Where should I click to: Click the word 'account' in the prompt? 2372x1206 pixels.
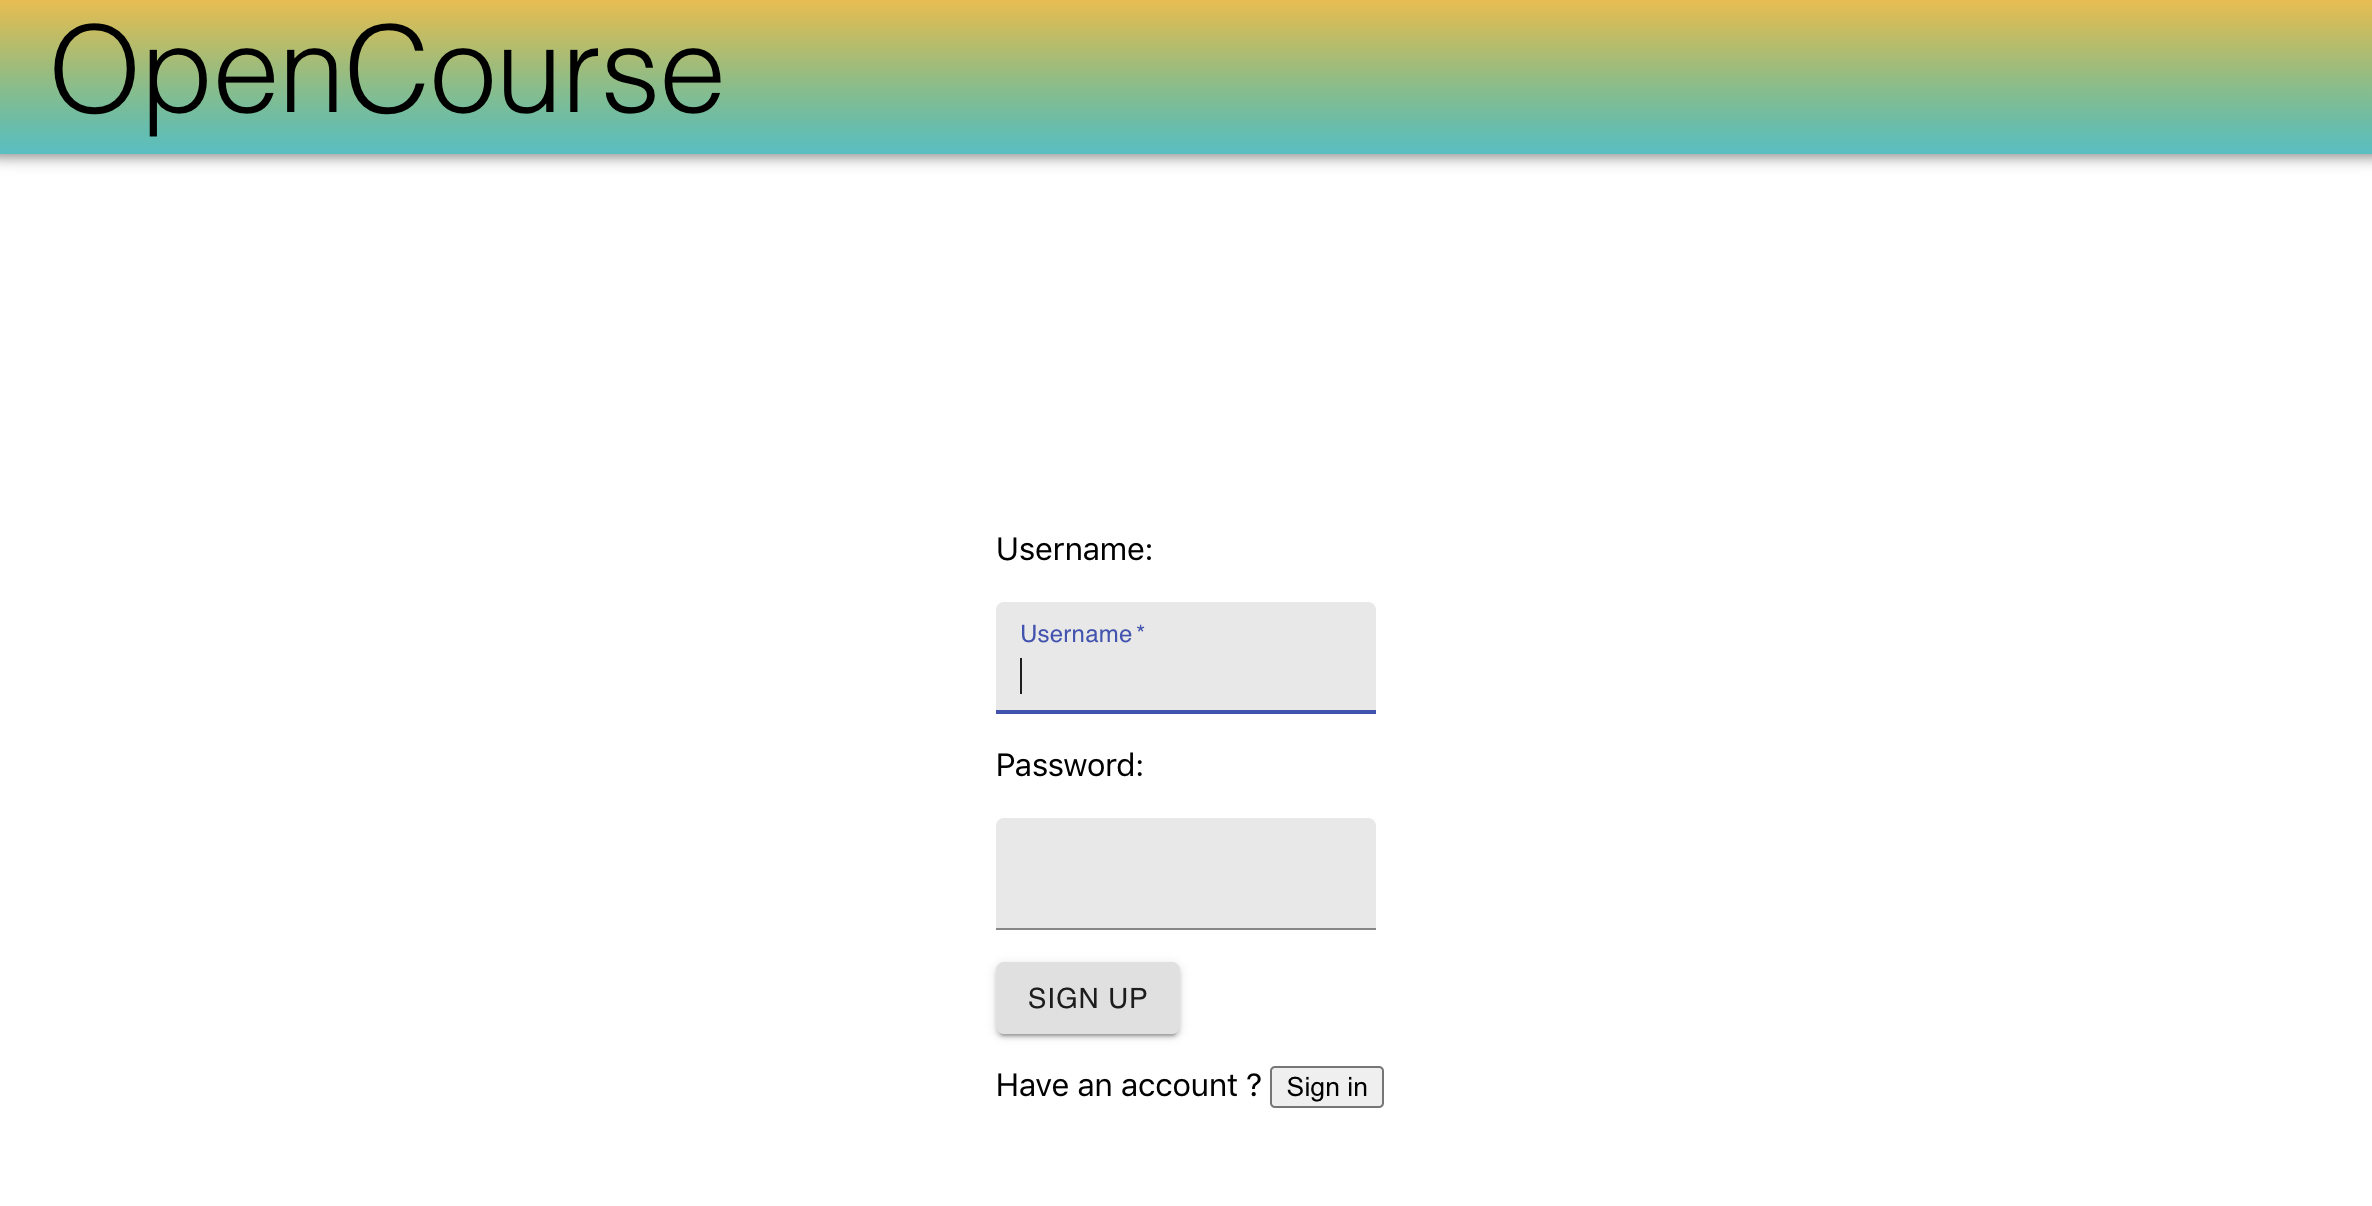1178,1085
